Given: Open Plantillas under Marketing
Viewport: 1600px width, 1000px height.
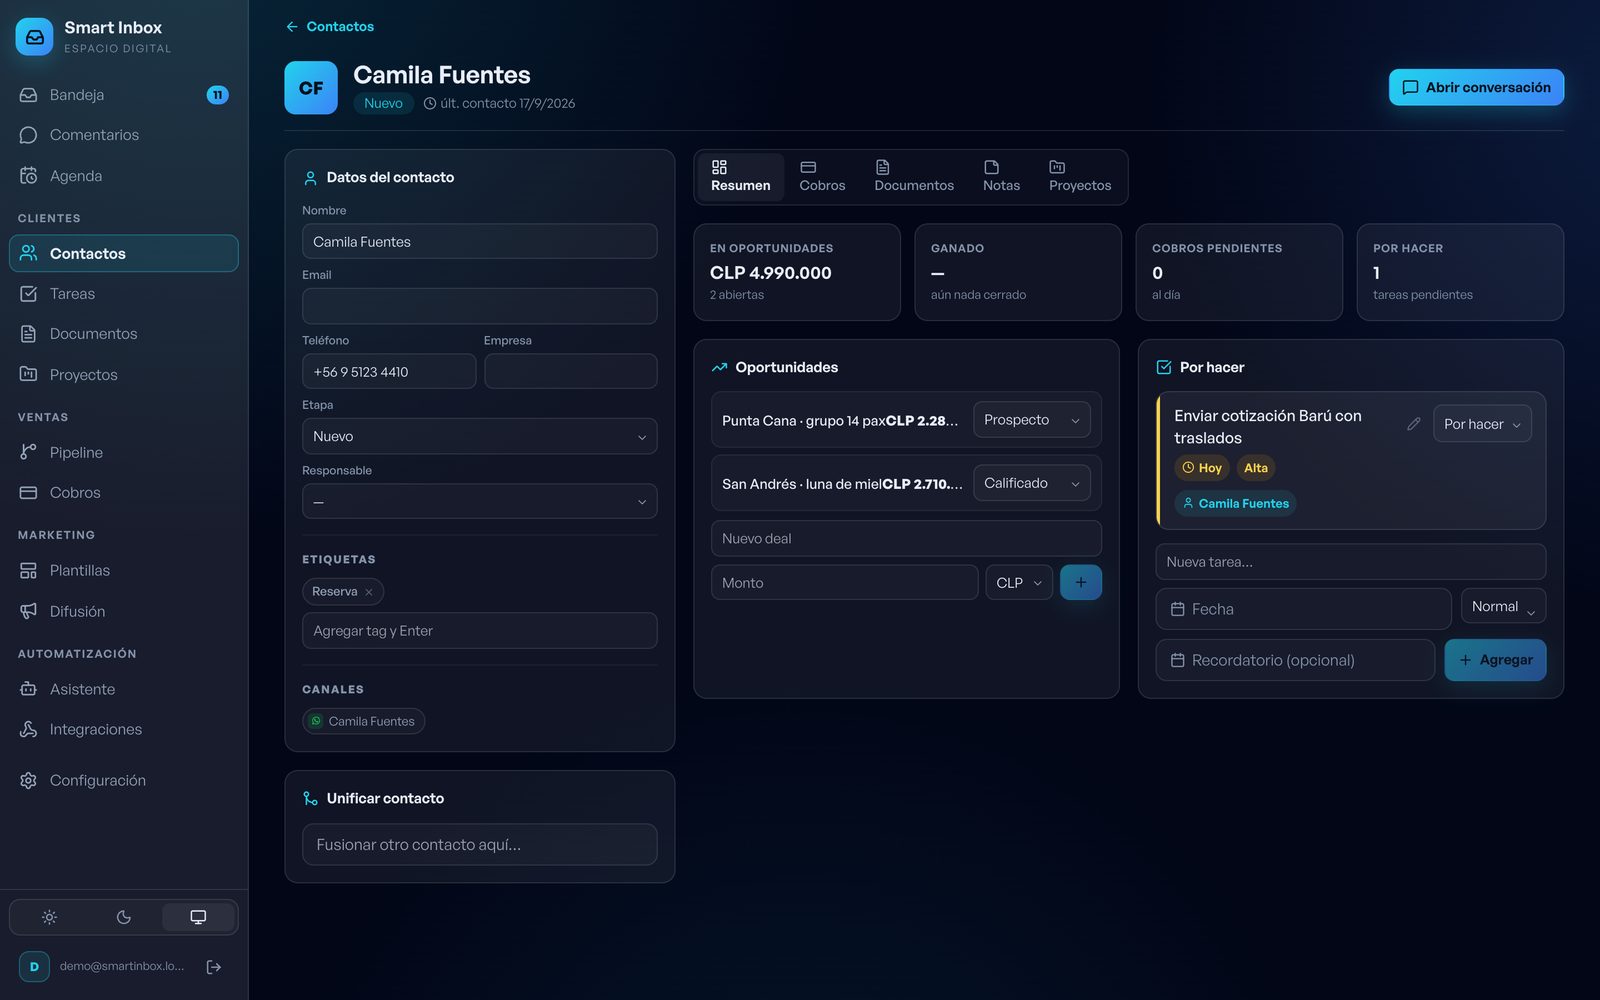Looking at the screenshot, I should pyautogui.click(x=124, y=571).
